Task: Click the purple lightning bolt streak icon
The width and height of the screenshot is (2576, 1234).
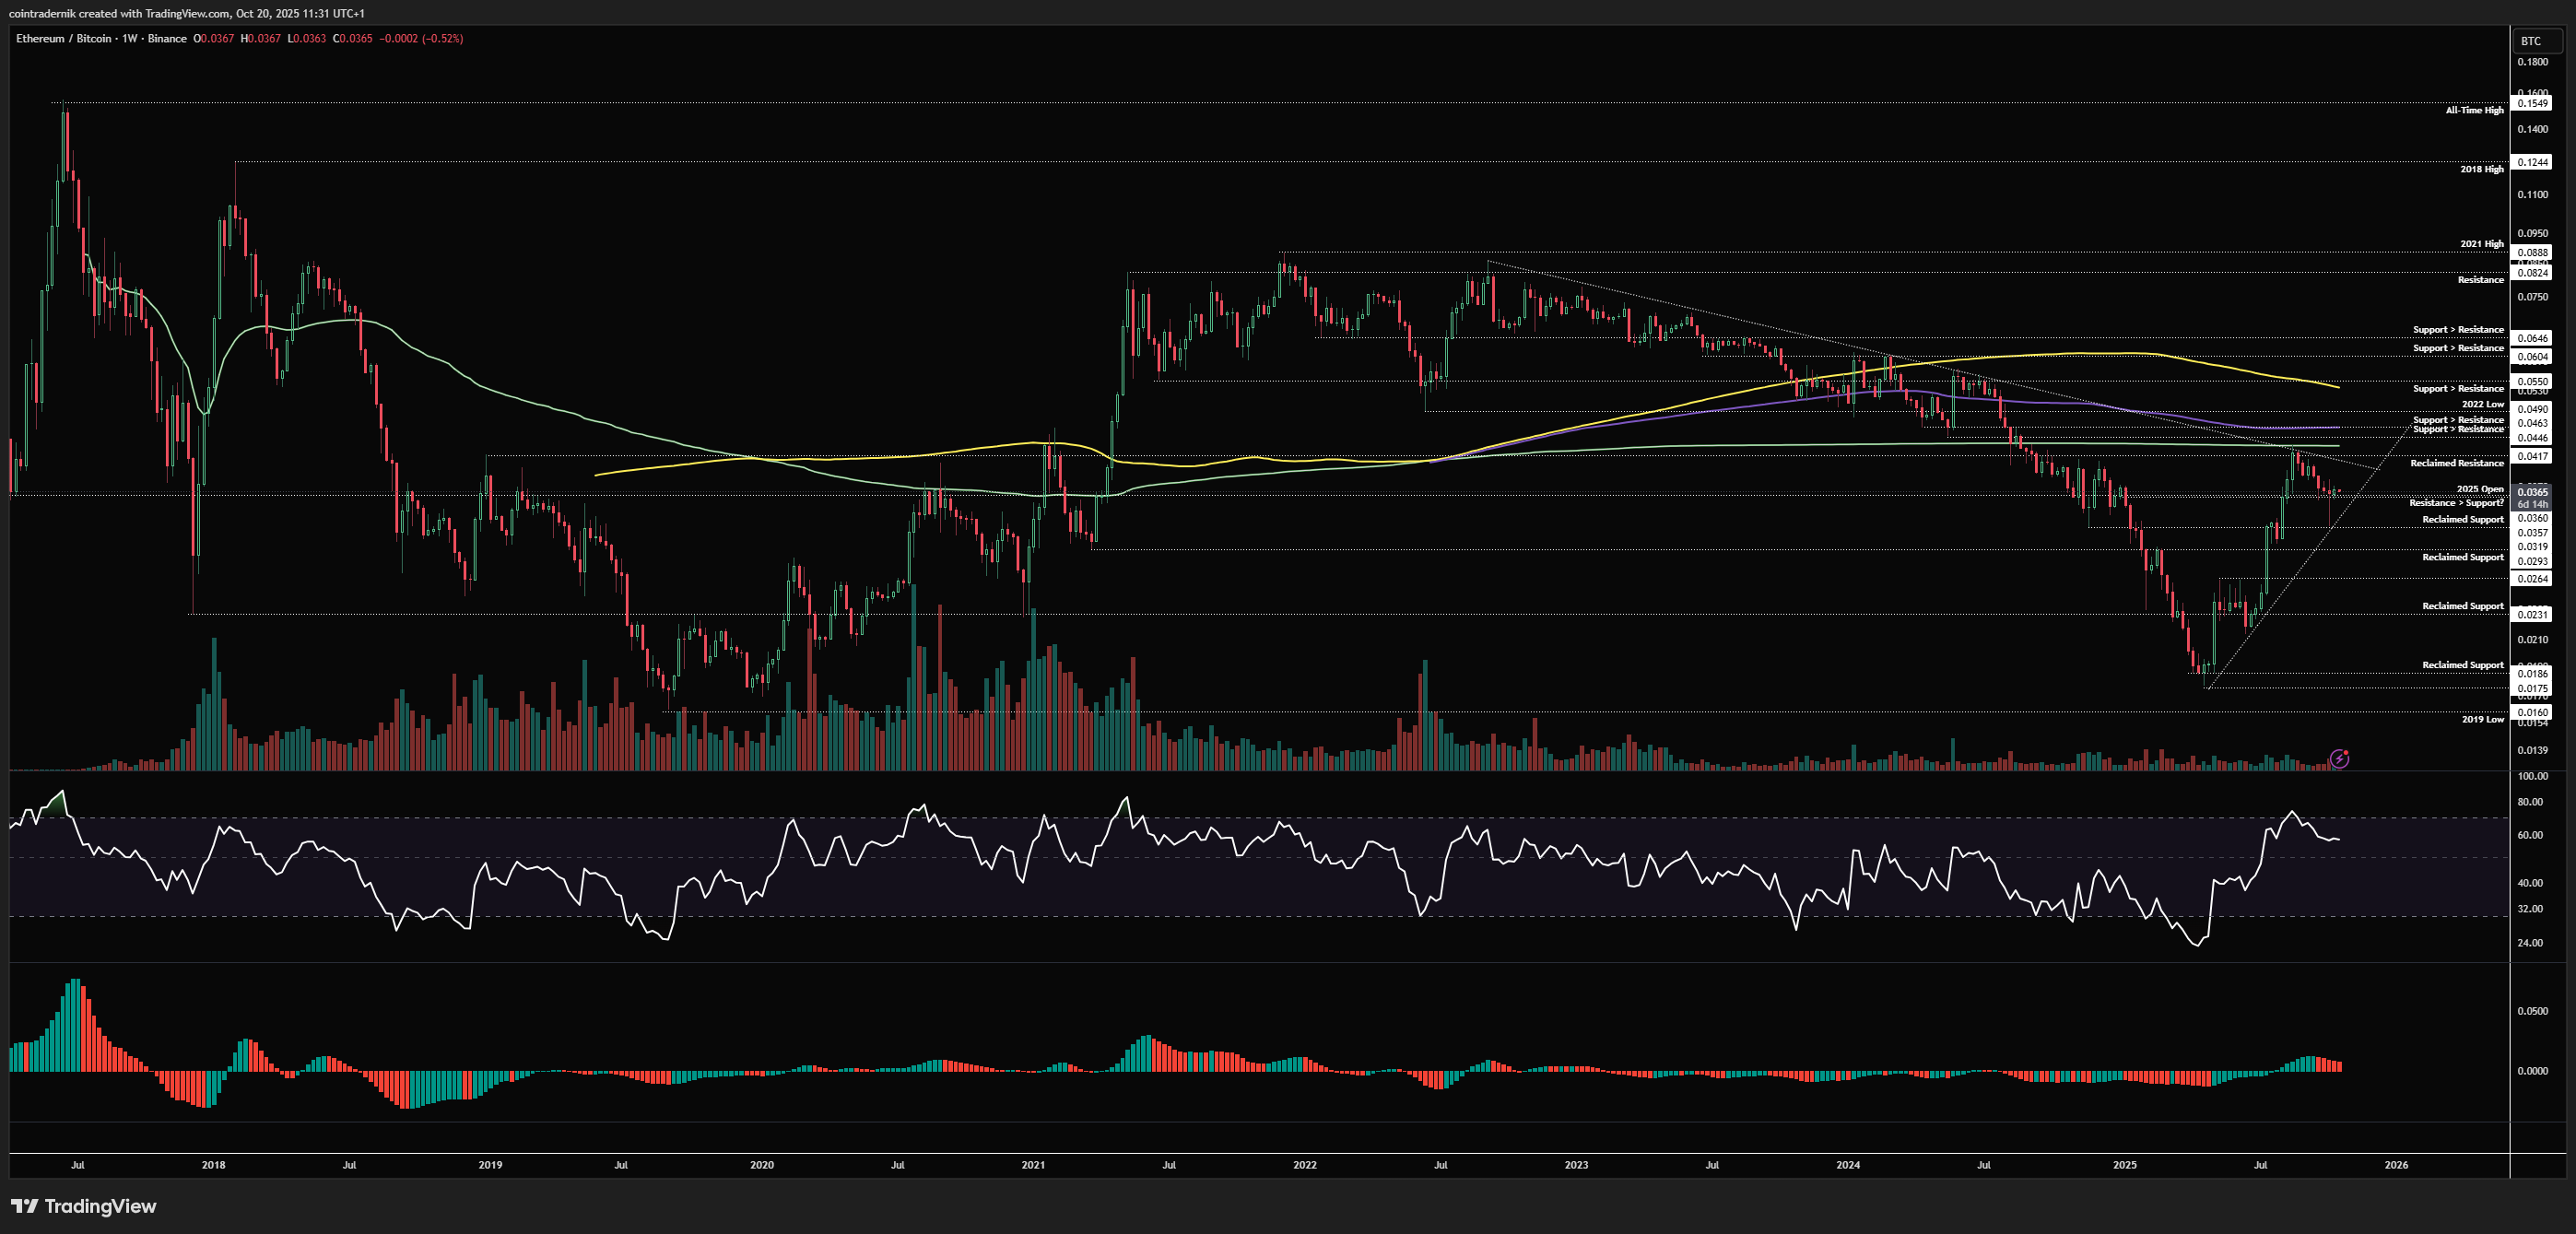Action: tap(2340, 760)
